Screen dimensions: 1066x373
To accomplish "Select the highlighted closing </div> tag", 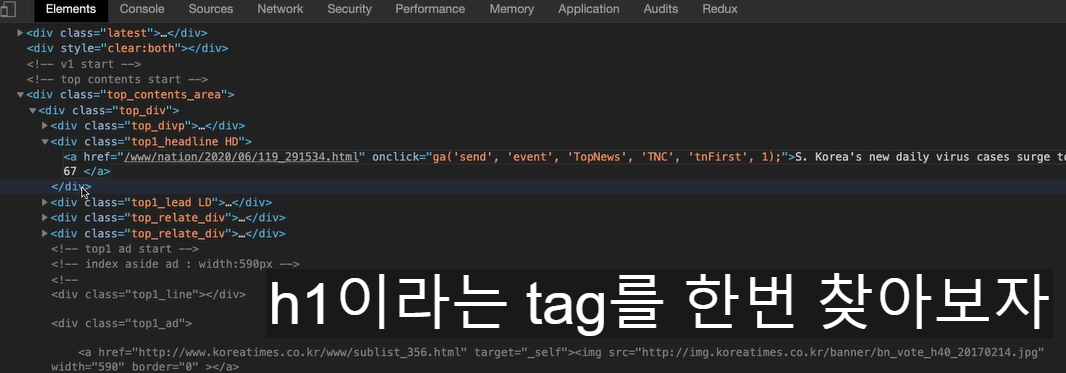I will [71, 186].
